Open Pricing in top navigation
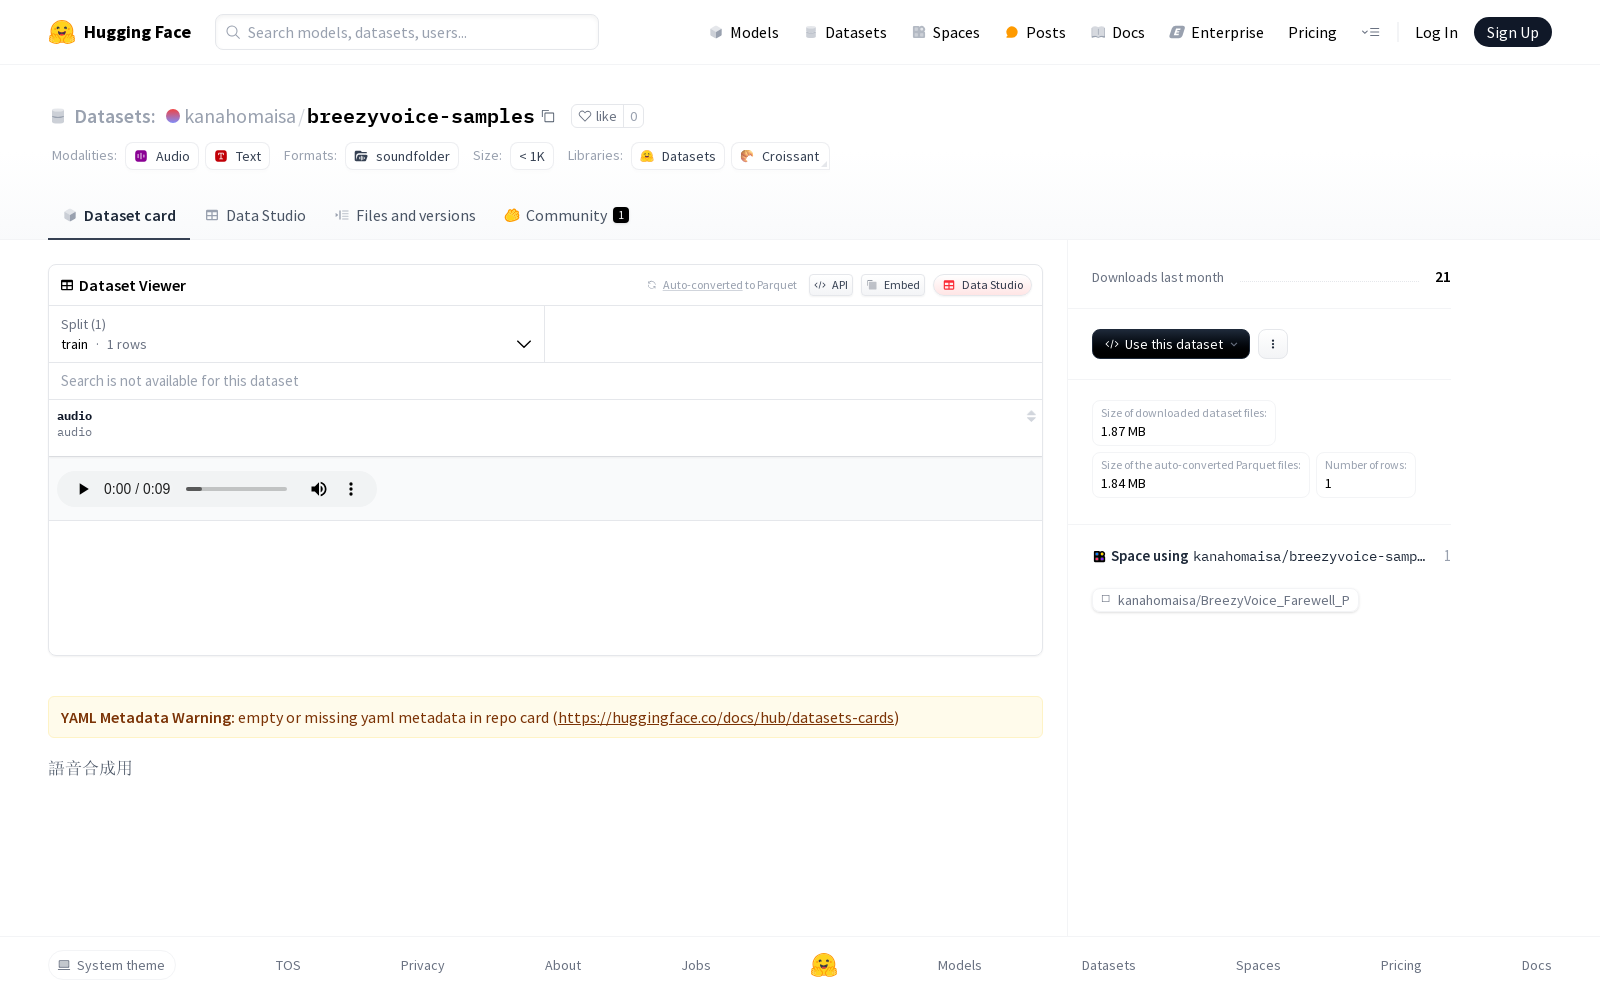The height and width of the screenshot is (1000, 1600). point(1312,32)
